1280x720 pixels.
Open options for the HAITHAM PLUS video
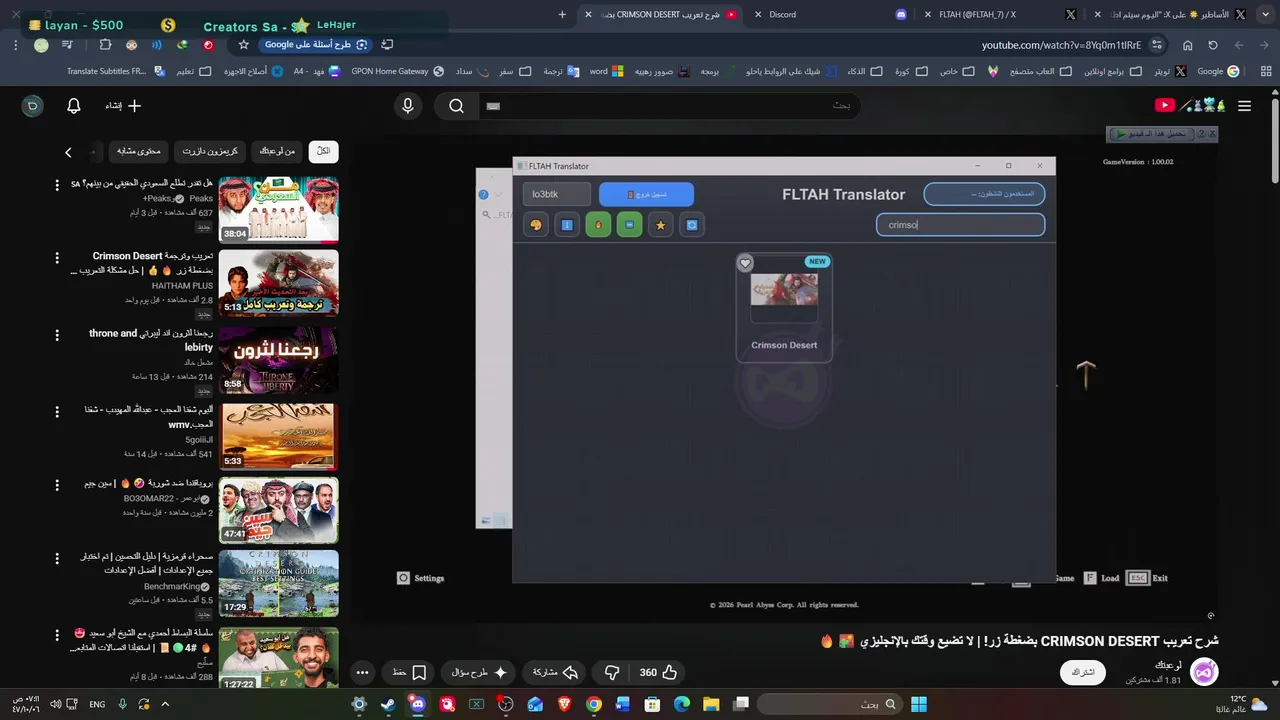[57, 257]
